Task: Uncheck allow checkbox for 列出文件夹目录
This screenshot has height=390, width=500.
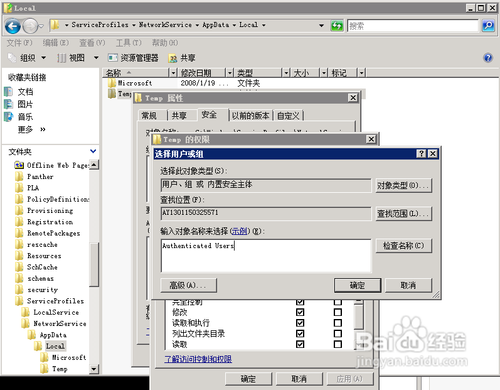Action: (x=300, y=333)
